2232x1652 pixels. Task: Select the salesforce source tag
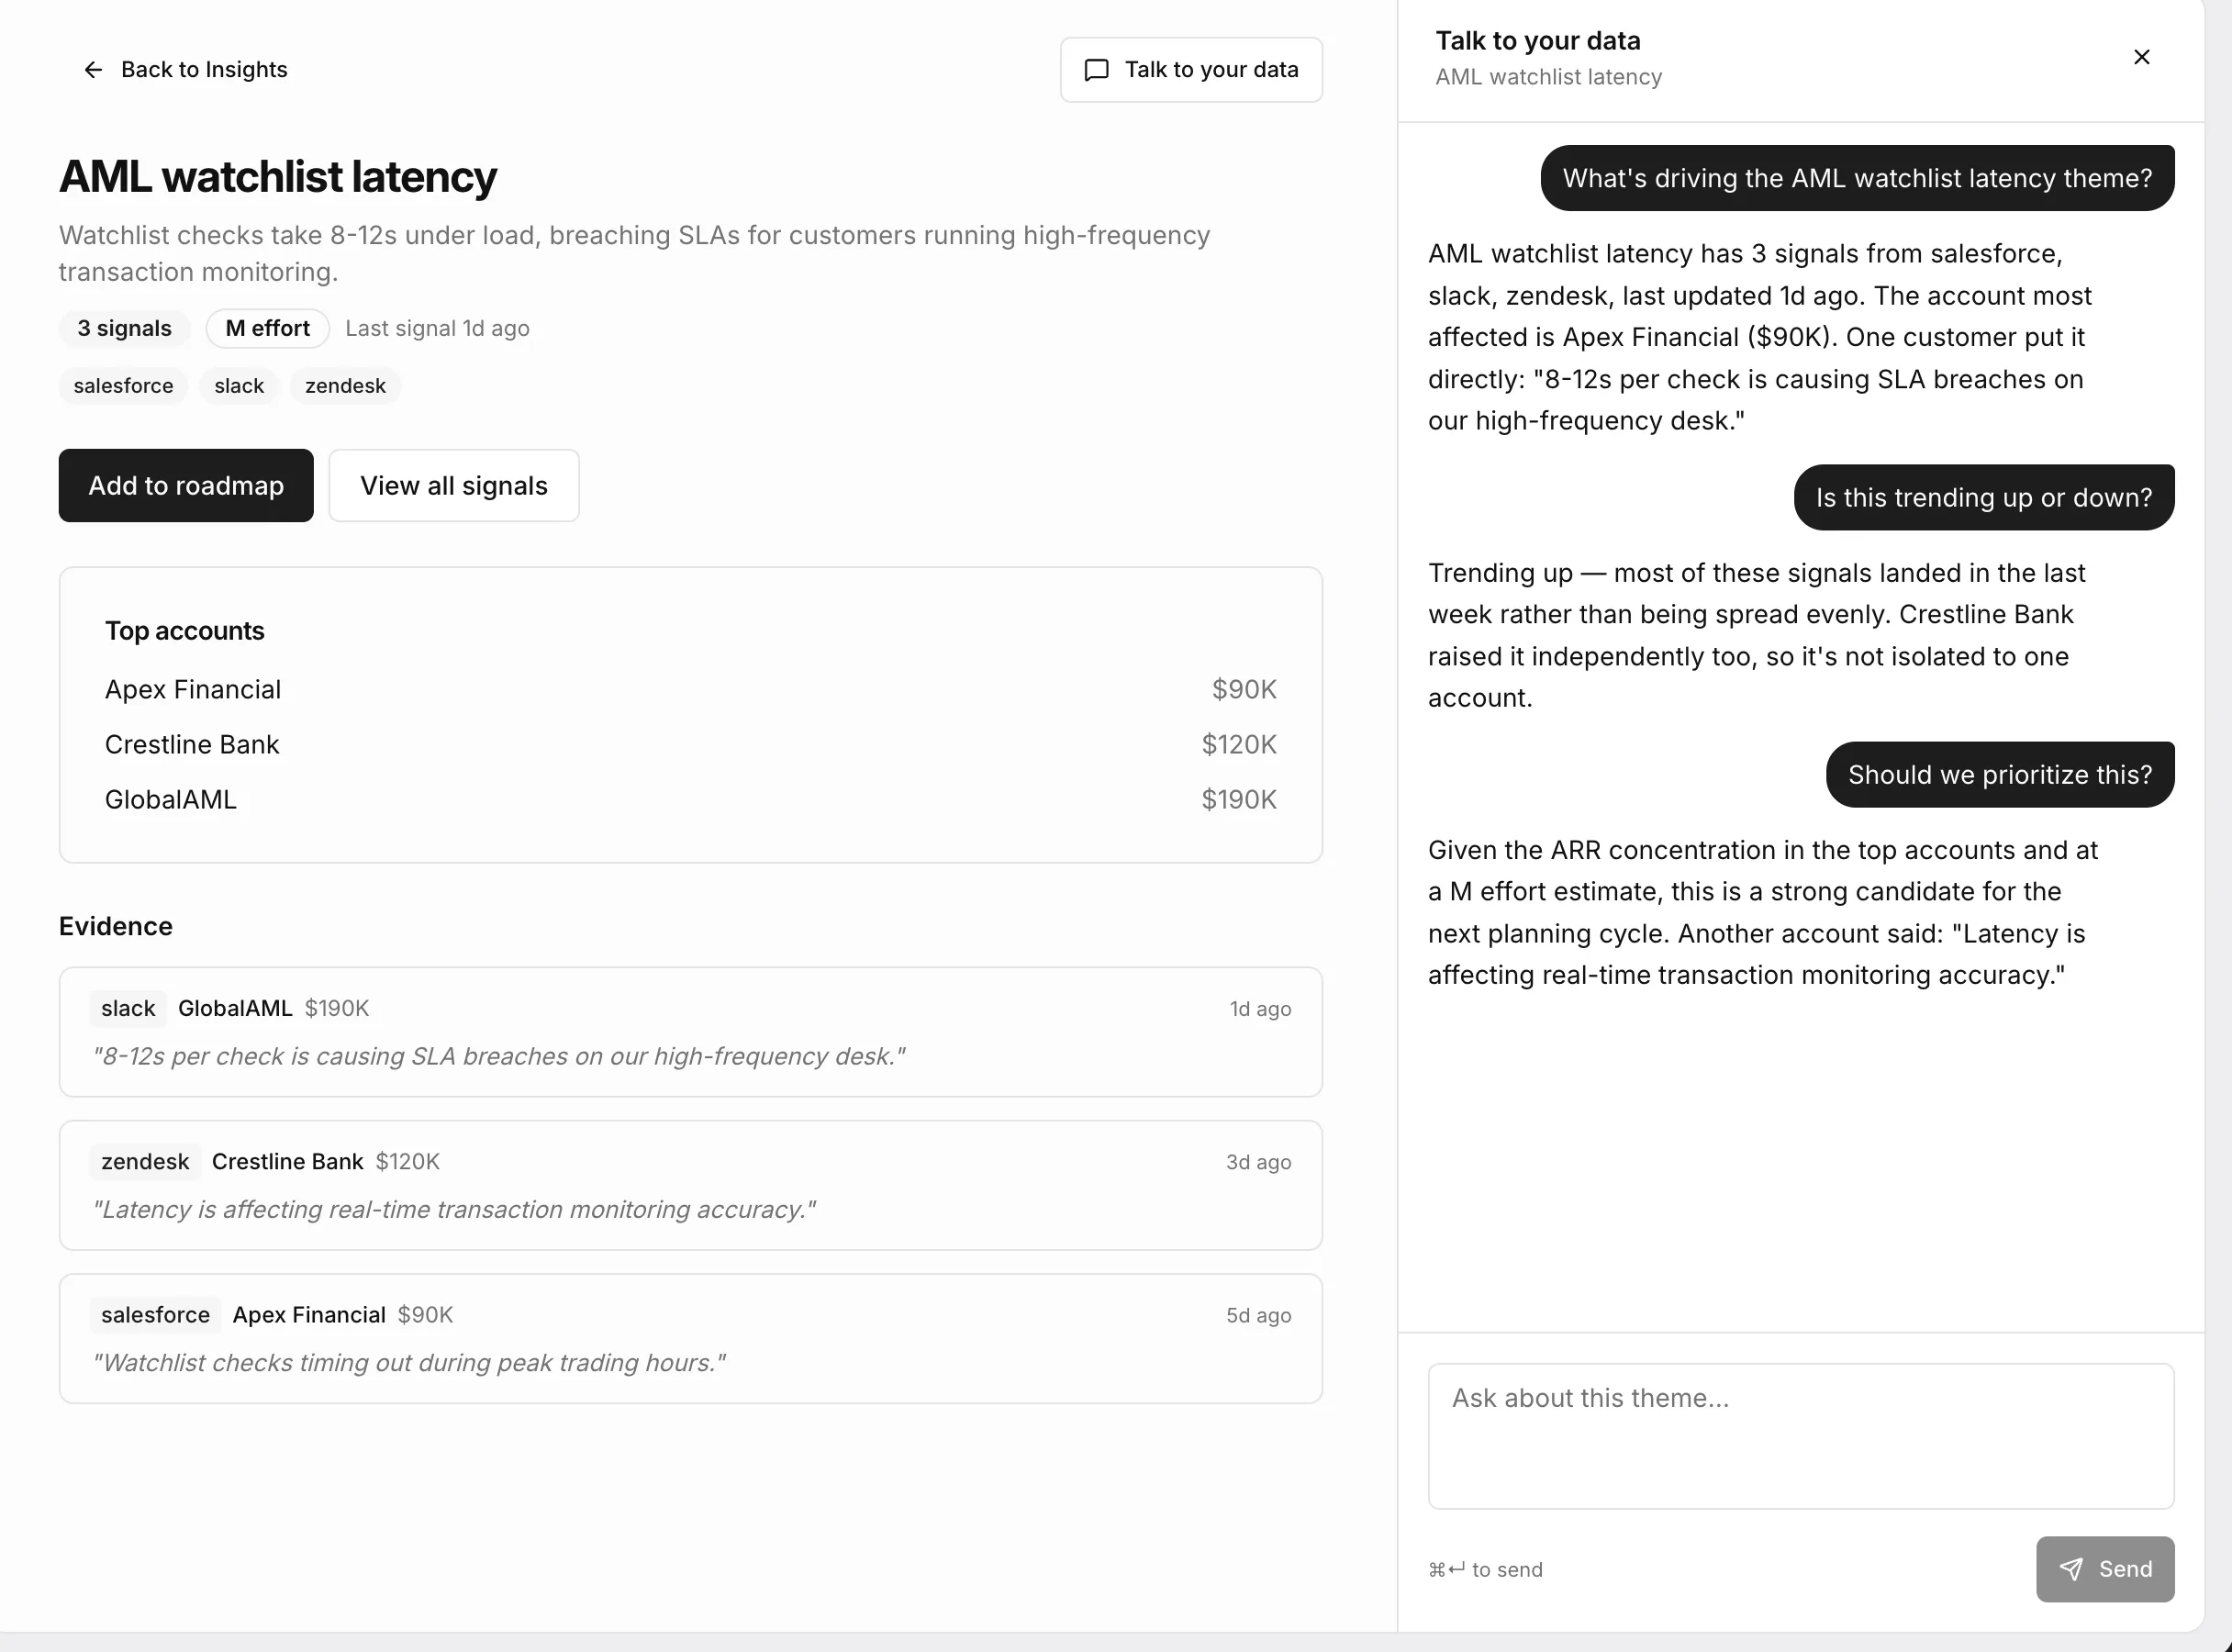pyautogui.click(x=123, y=386)
